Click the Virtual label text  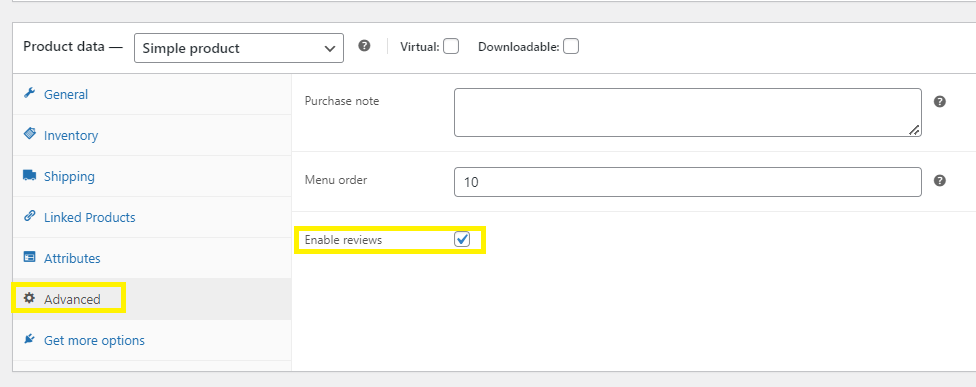tap(420, 47)
